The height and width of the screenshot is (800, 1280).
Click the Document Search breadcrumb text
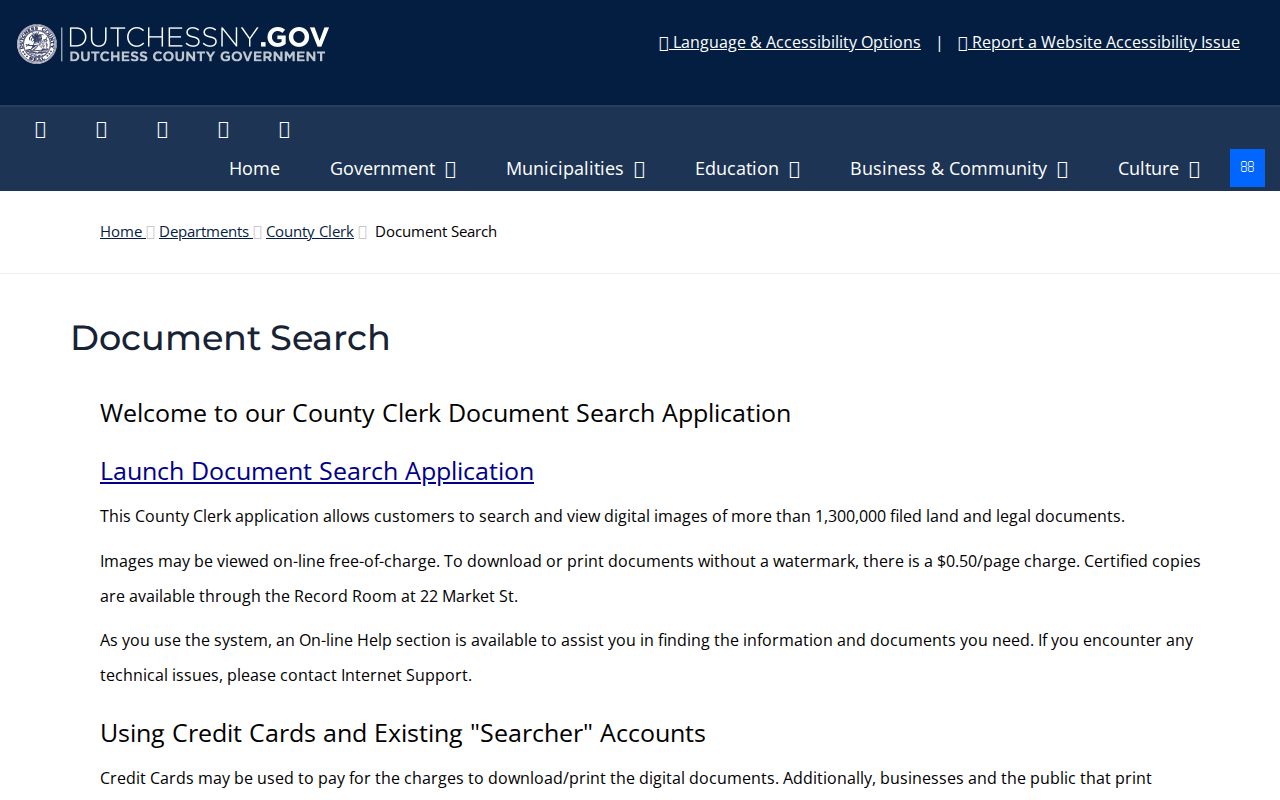point(436,231)
